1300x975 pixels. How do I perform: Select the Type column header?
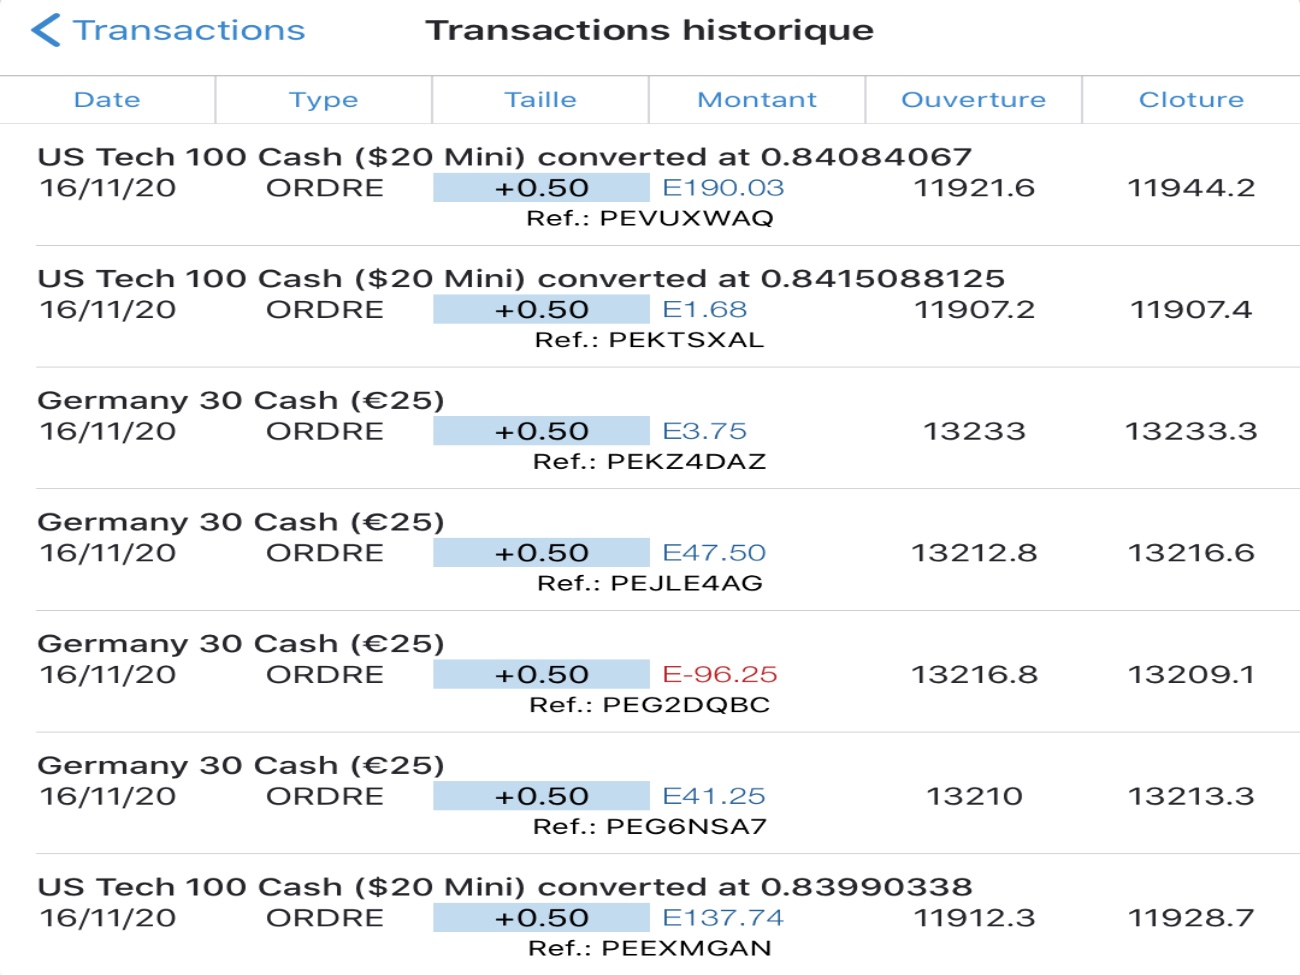[x=323, y=100]
